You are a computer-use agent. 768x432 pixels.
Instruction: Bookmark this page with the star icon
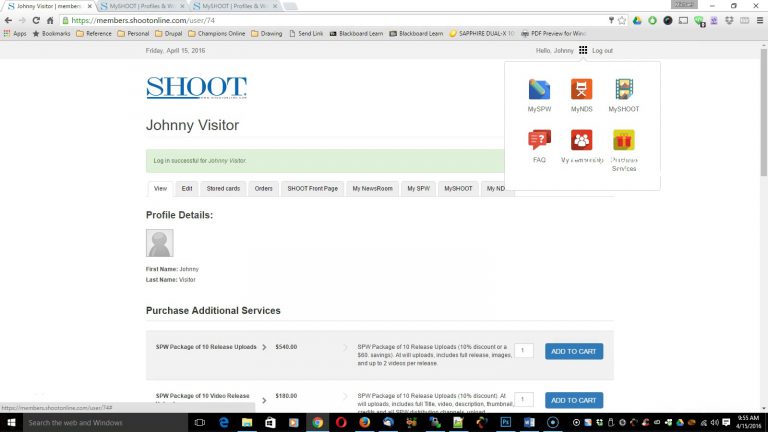pyautogui.click(x=622, y=21)
